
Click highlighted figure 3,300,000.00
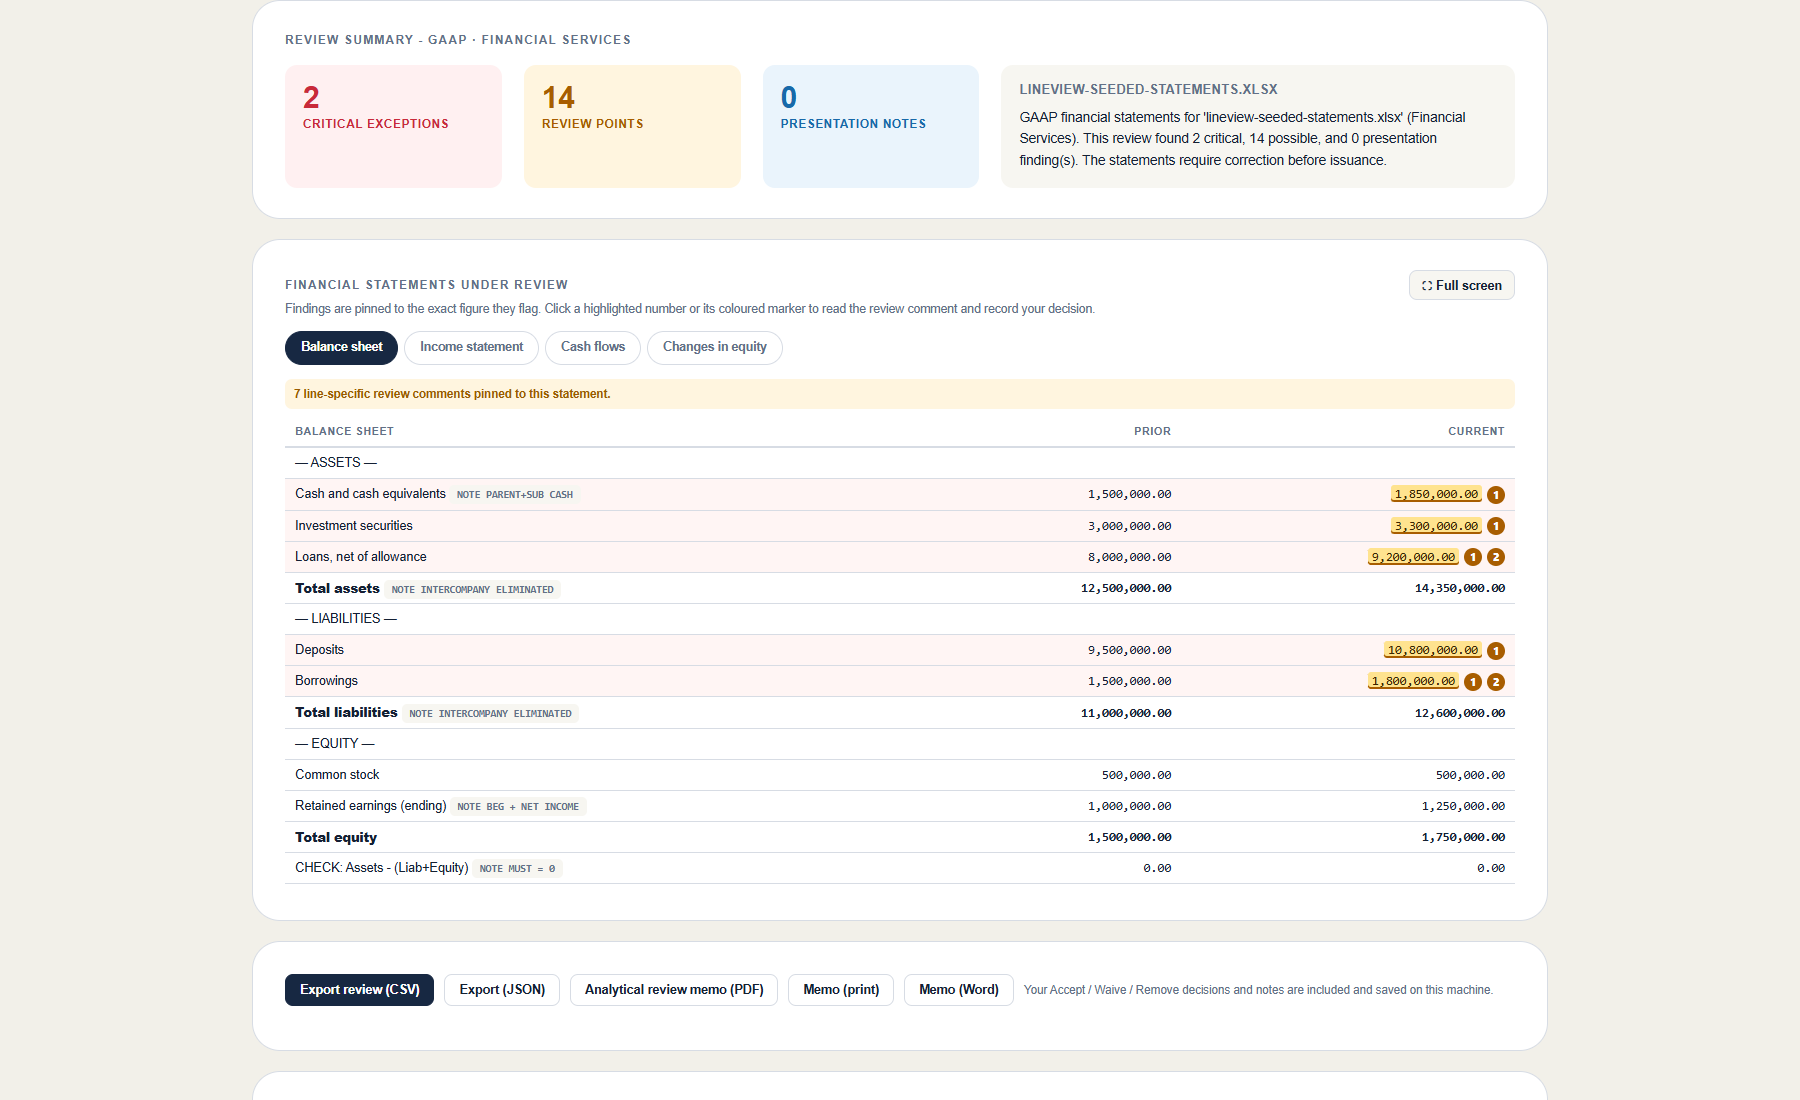[x=1436, y=526]
